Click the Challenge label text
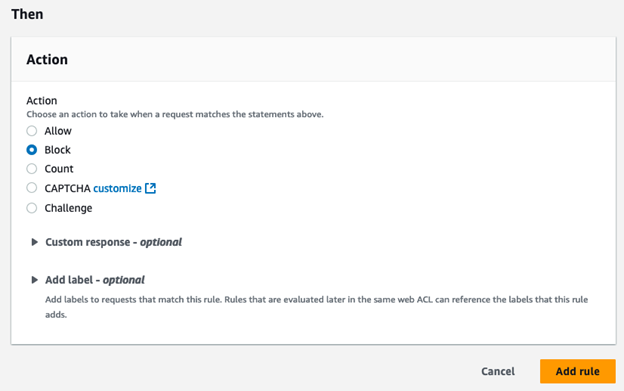Viewport: 624px width, 391px height. click(x=68, y=208)
